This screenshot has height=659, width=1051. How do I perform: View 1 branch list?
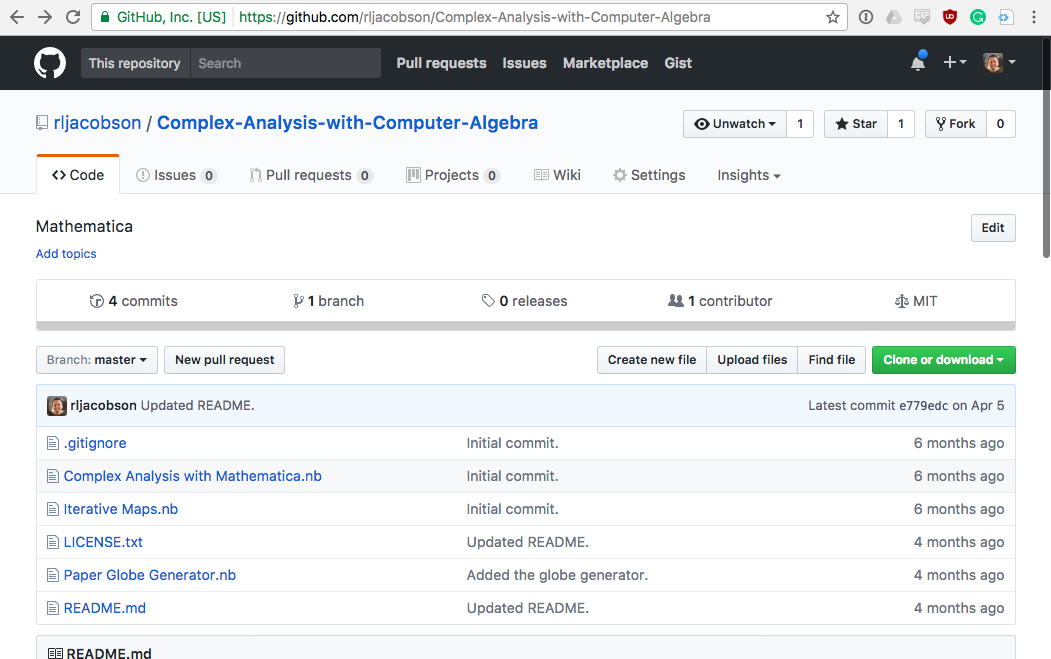tap(328, 301)
